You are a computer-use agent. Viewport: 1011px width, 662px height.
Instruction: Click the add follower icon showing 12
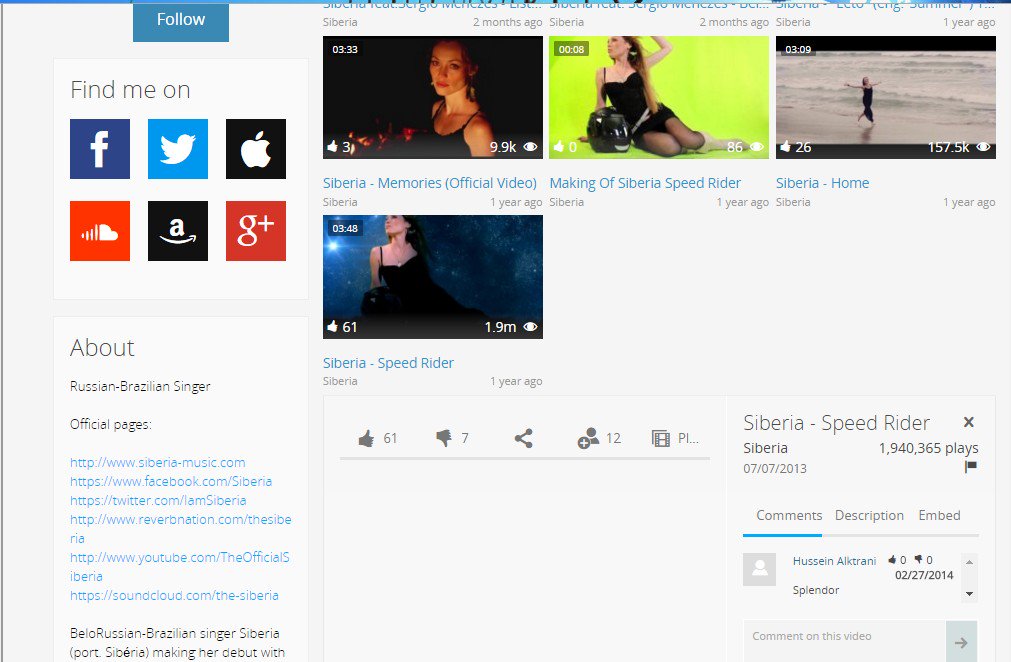point(587,438)
